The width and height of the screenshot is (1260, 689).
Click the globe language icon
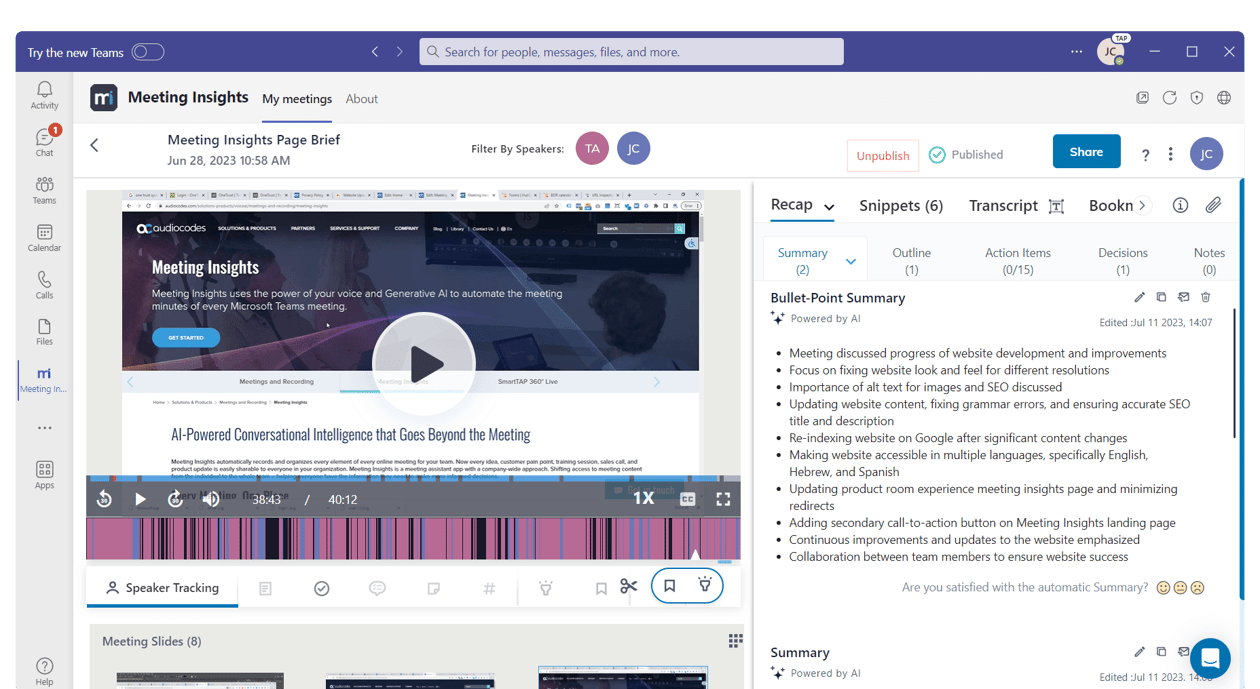tap(1224, 98)
